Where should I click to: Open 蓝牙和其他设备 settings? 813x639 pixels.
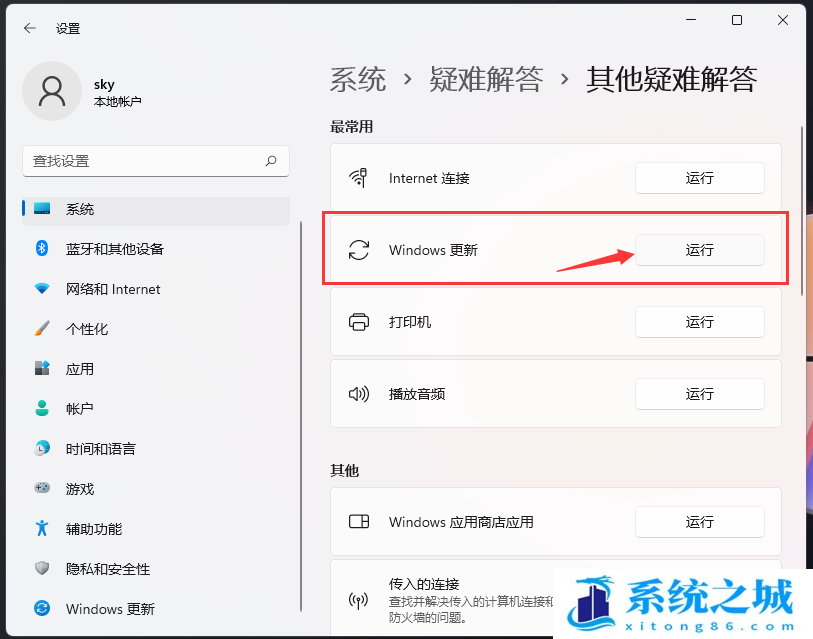114,249
